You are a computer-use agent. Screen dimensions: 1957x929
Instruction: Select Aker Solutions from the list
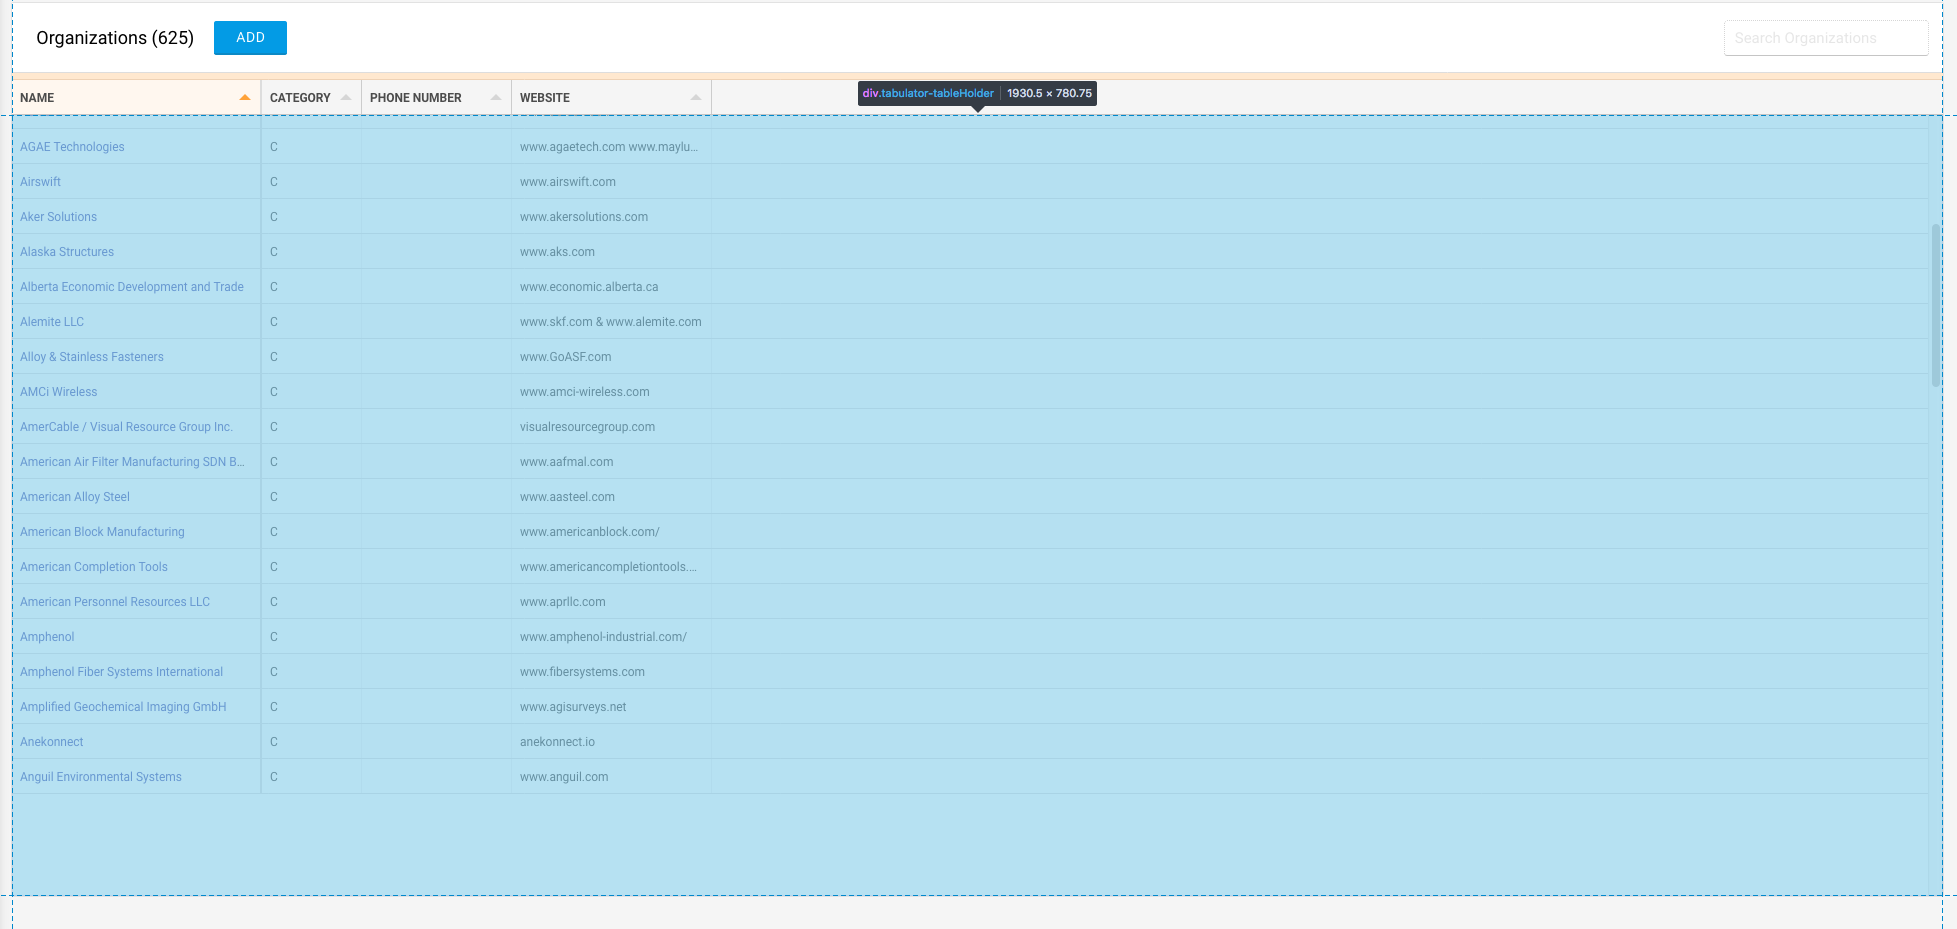pos(57,216)
